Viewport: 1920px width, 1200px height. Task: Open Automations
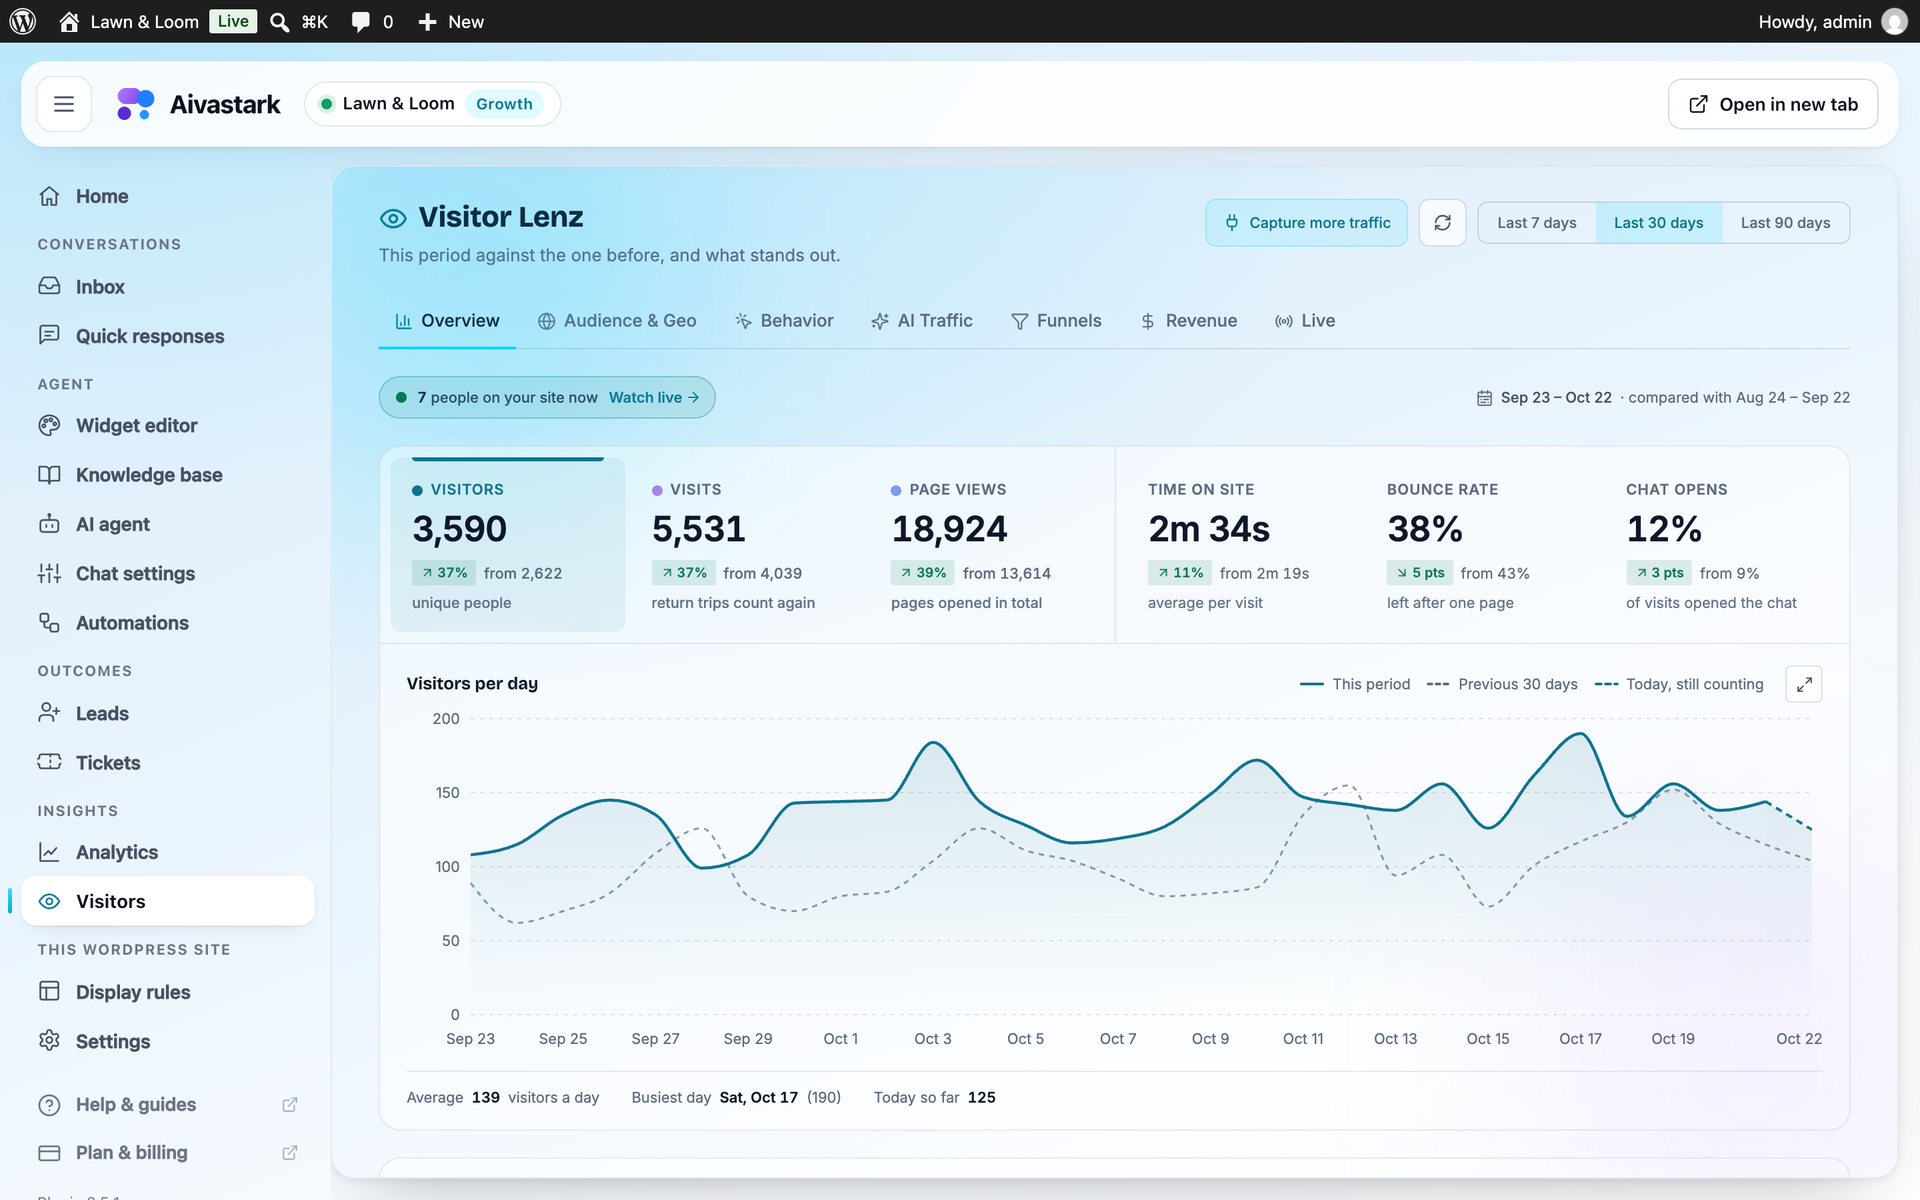[x=168, y=622]
